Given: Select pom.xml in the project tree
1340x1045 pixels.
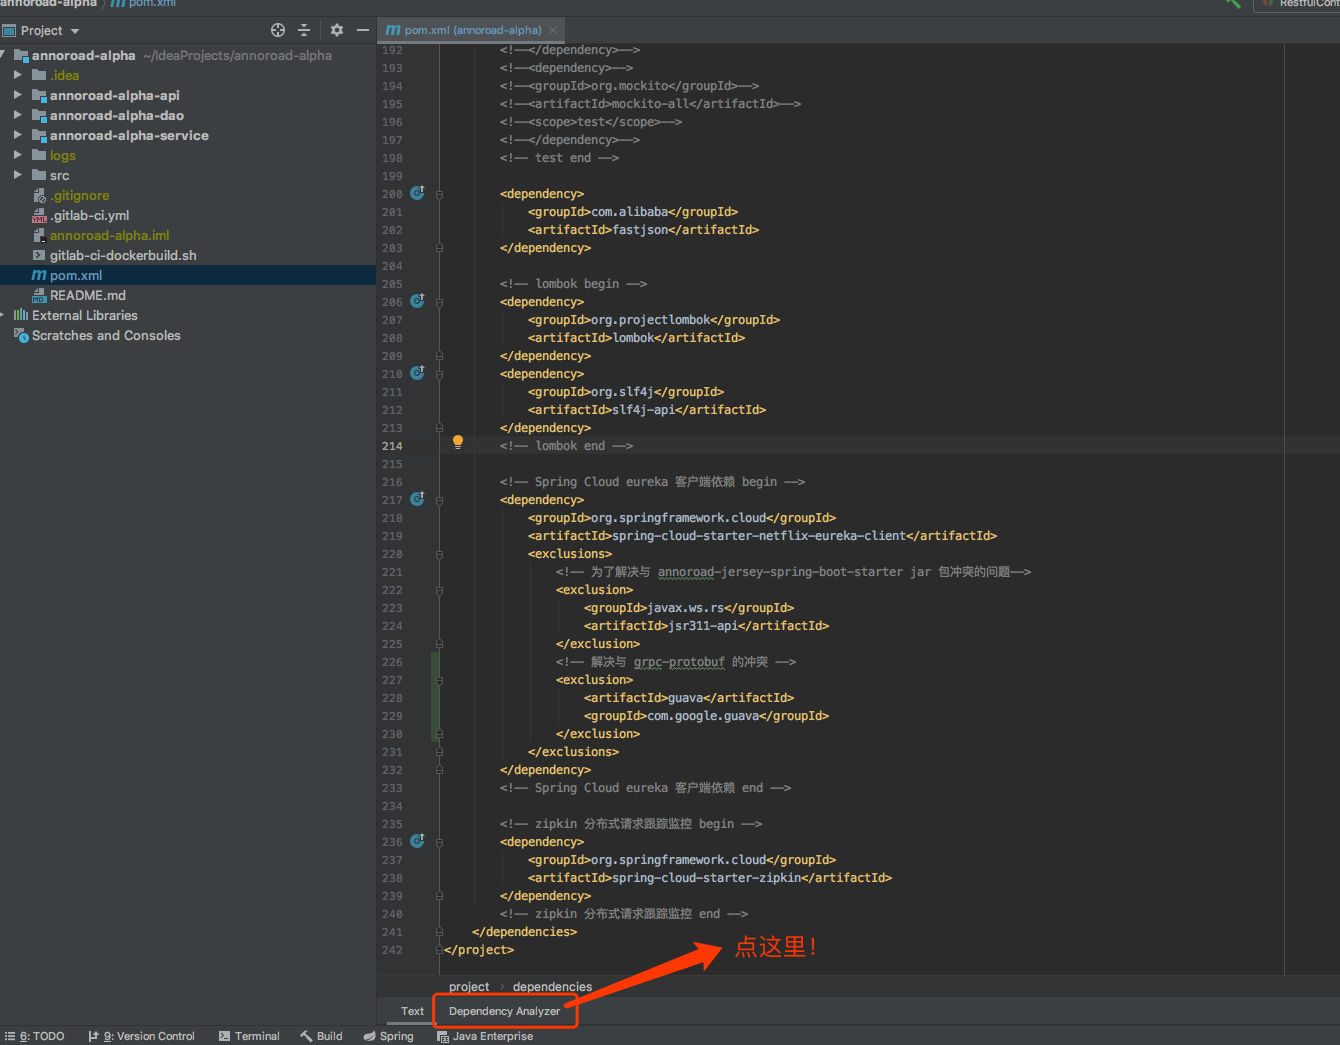Looking at the screenshot, I should coord(188,275).
